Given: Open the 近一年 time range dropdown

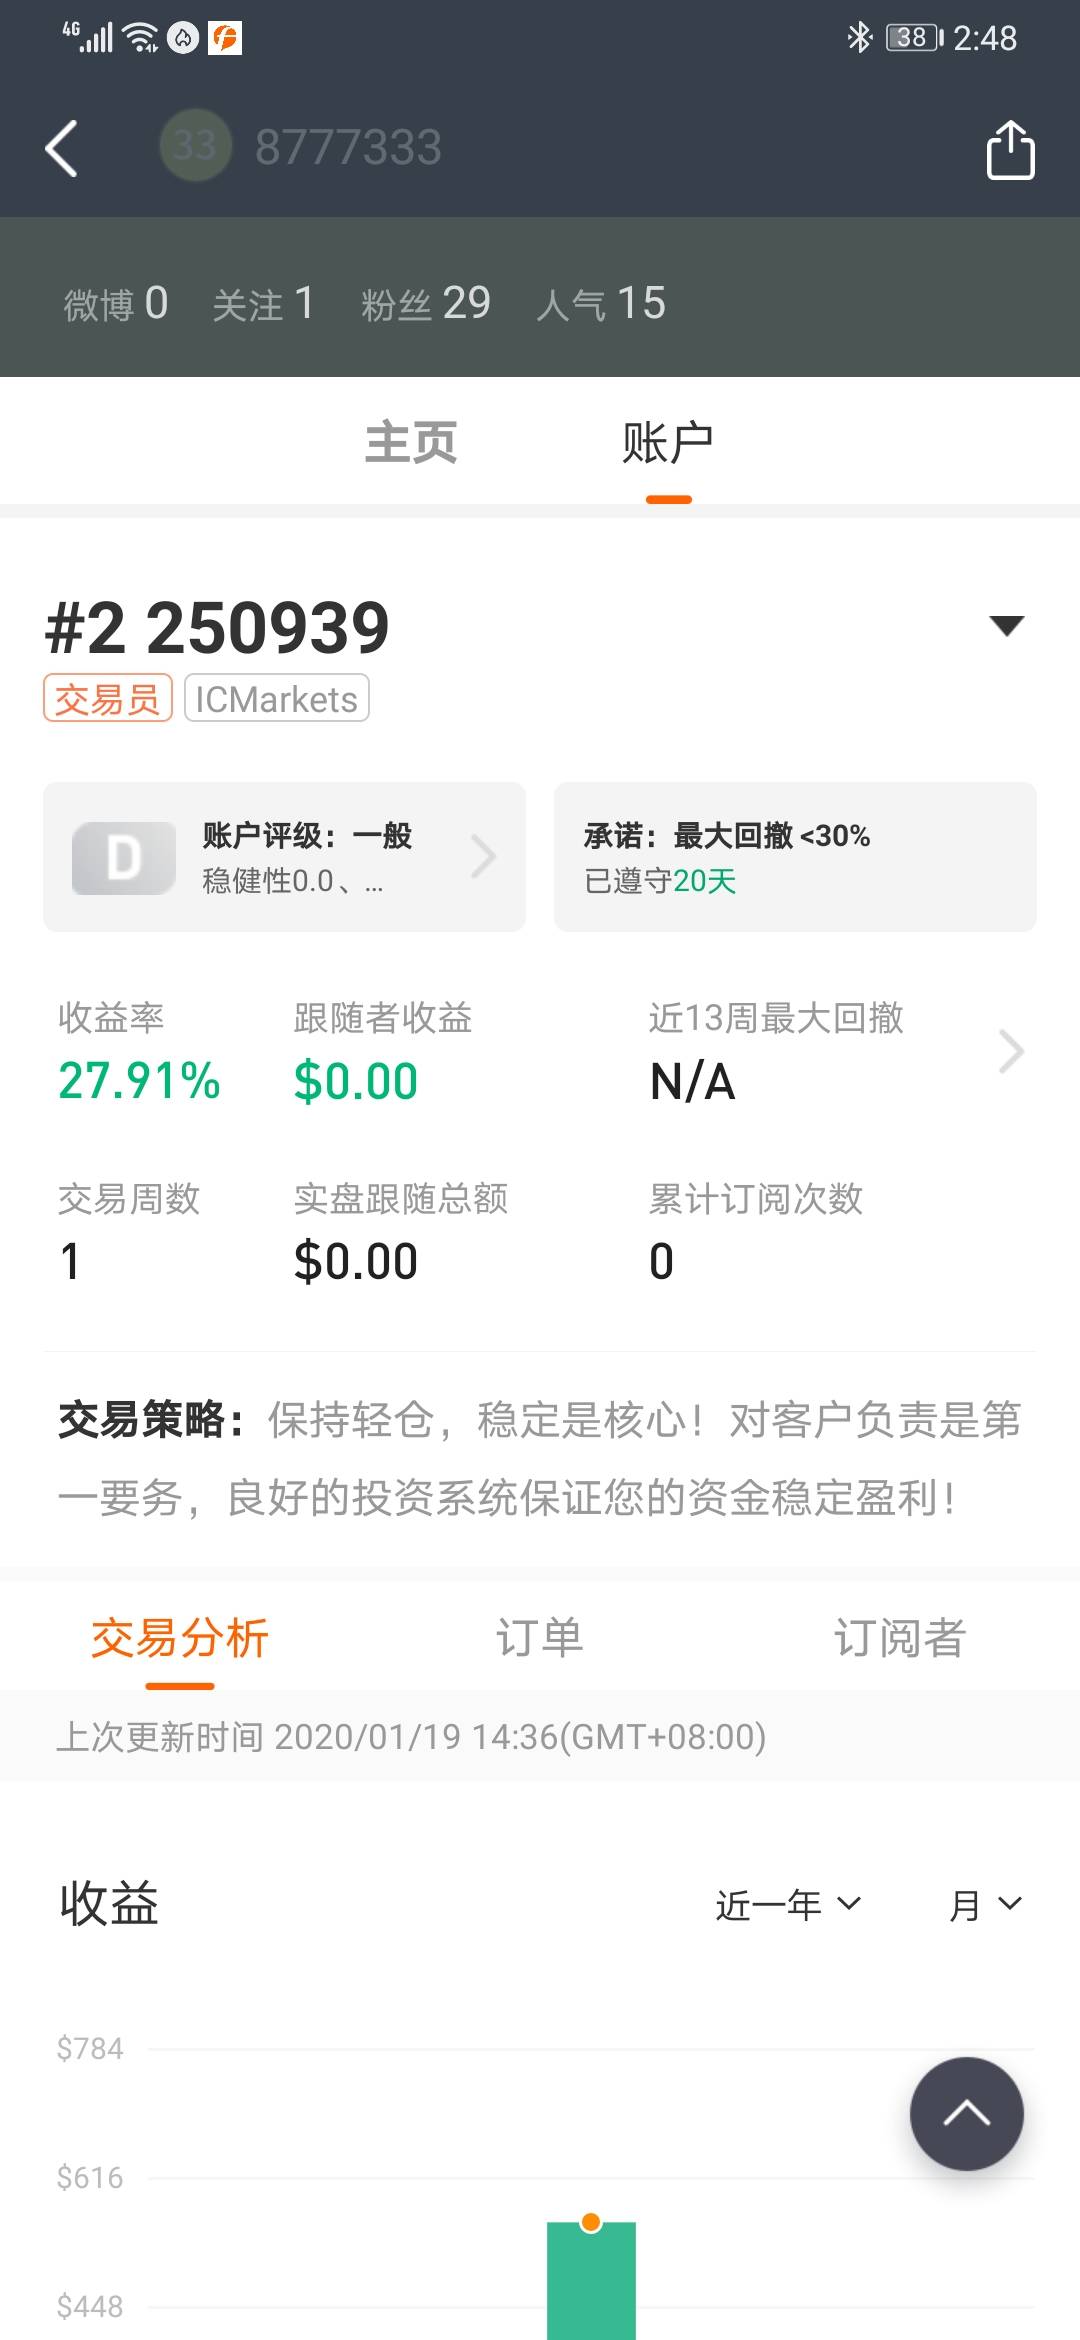Looking at the screenshot, I should pyautogui.click(x=788, y=1905).
